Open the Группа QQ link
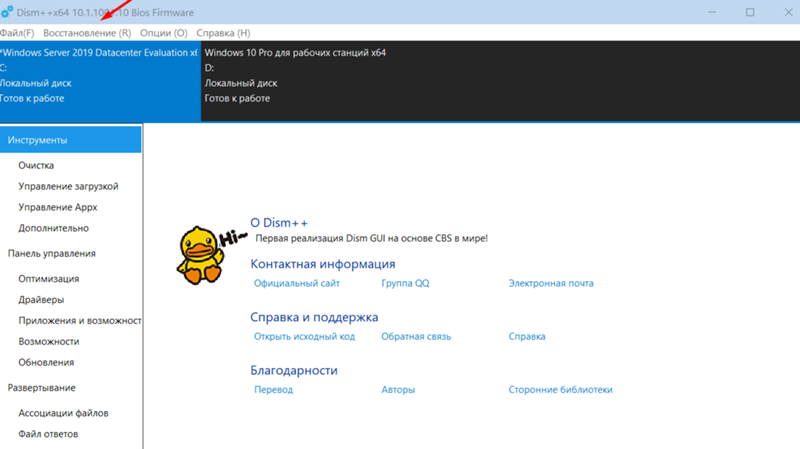The width and height of the screenshot is (800, 449). [405, 283]
